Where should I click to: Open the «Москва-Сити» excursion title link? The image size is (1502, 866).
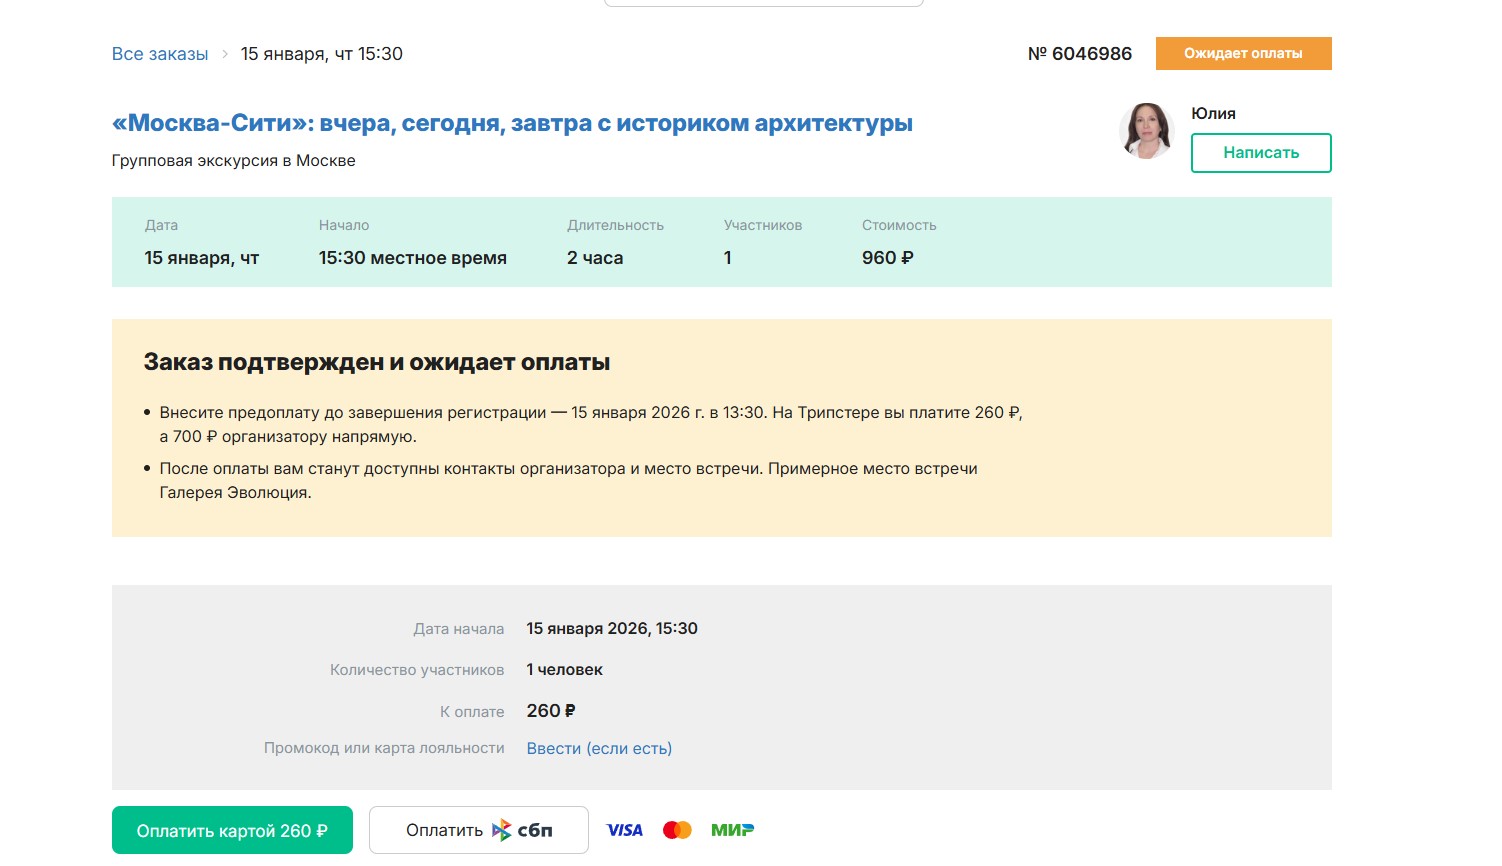[x=512, y=123]
